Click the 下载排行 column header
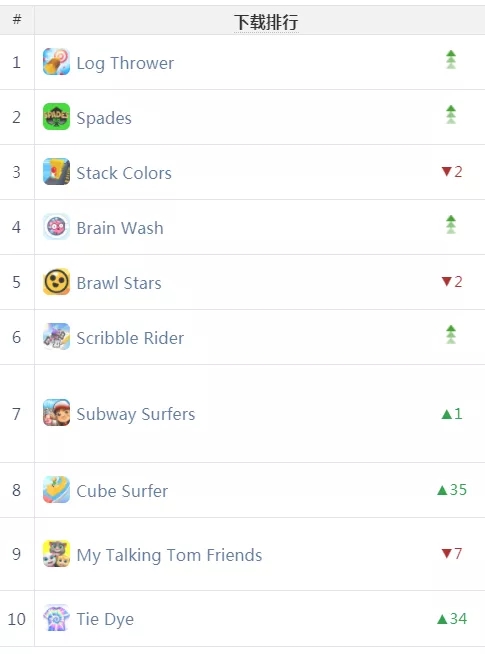This screenshot has width=485, height=654. [x=266, y=22]
